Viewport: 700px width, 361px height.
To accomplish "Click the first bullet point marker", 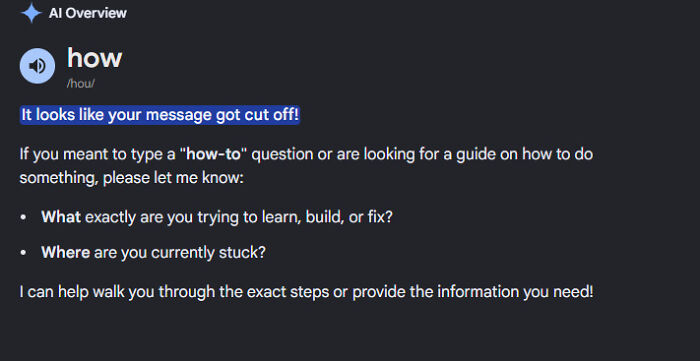I will pyautogui.click(x=23, y=218).
